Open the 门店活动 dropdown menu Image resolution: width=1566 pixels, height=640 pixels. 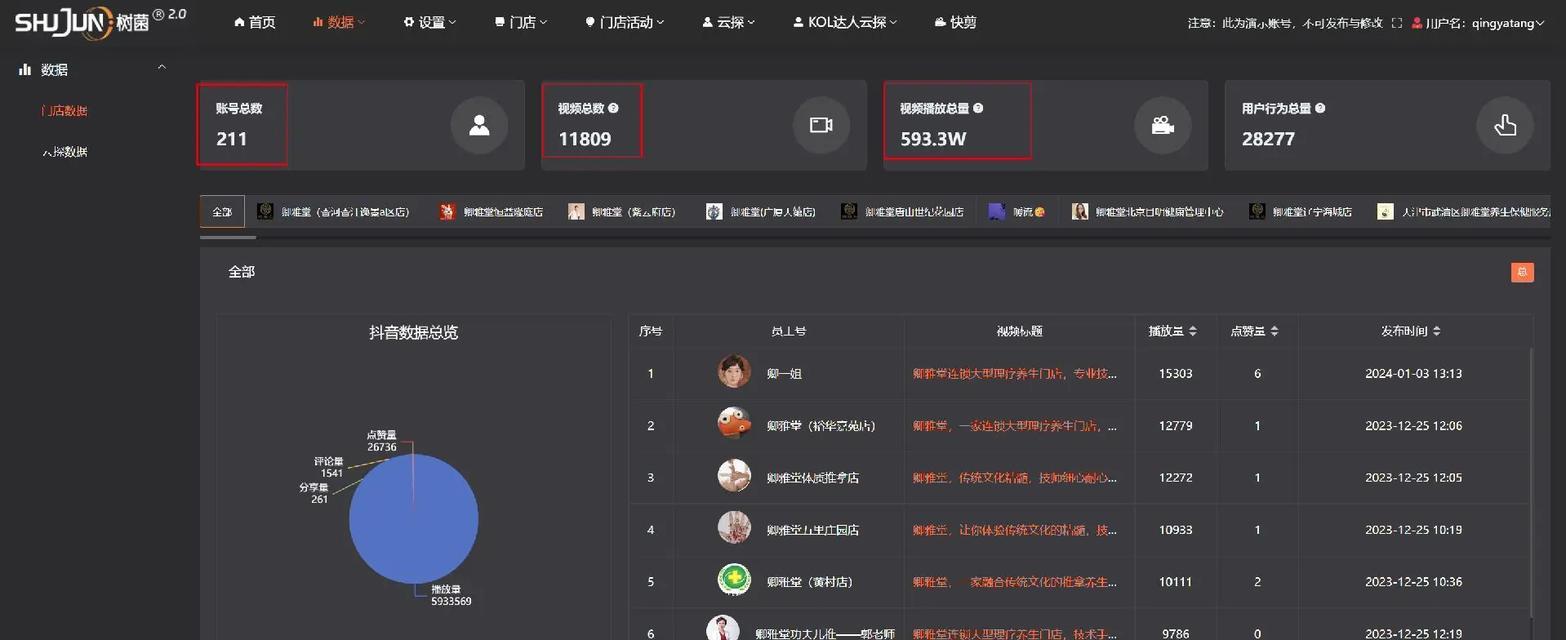[624, 22]
